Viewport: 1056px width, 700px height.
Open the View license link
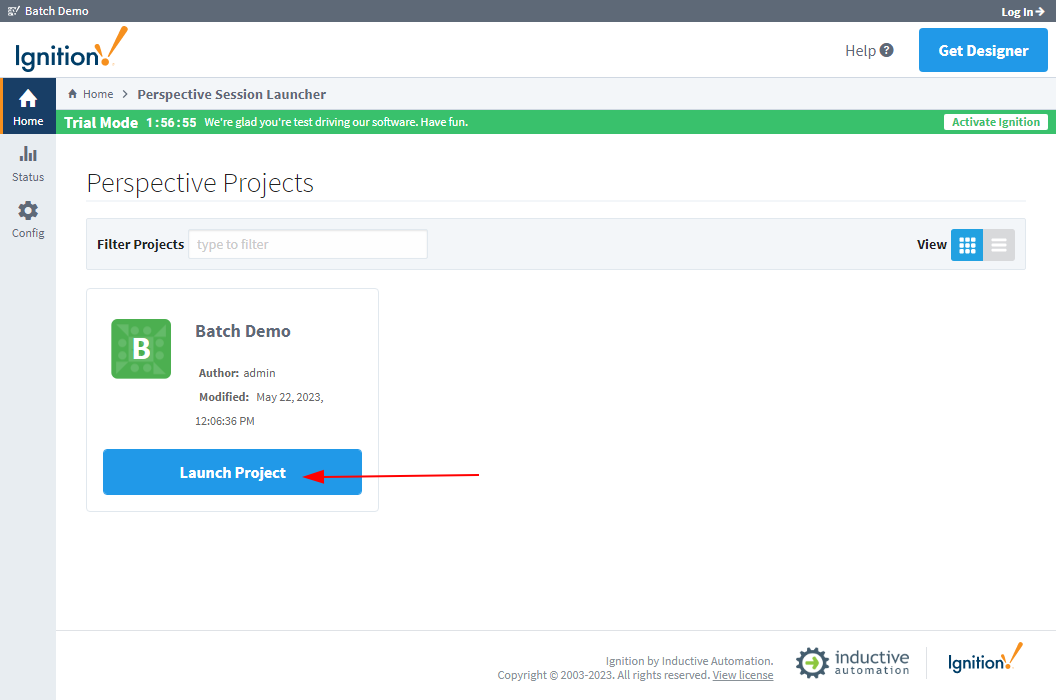coord(742,675)
